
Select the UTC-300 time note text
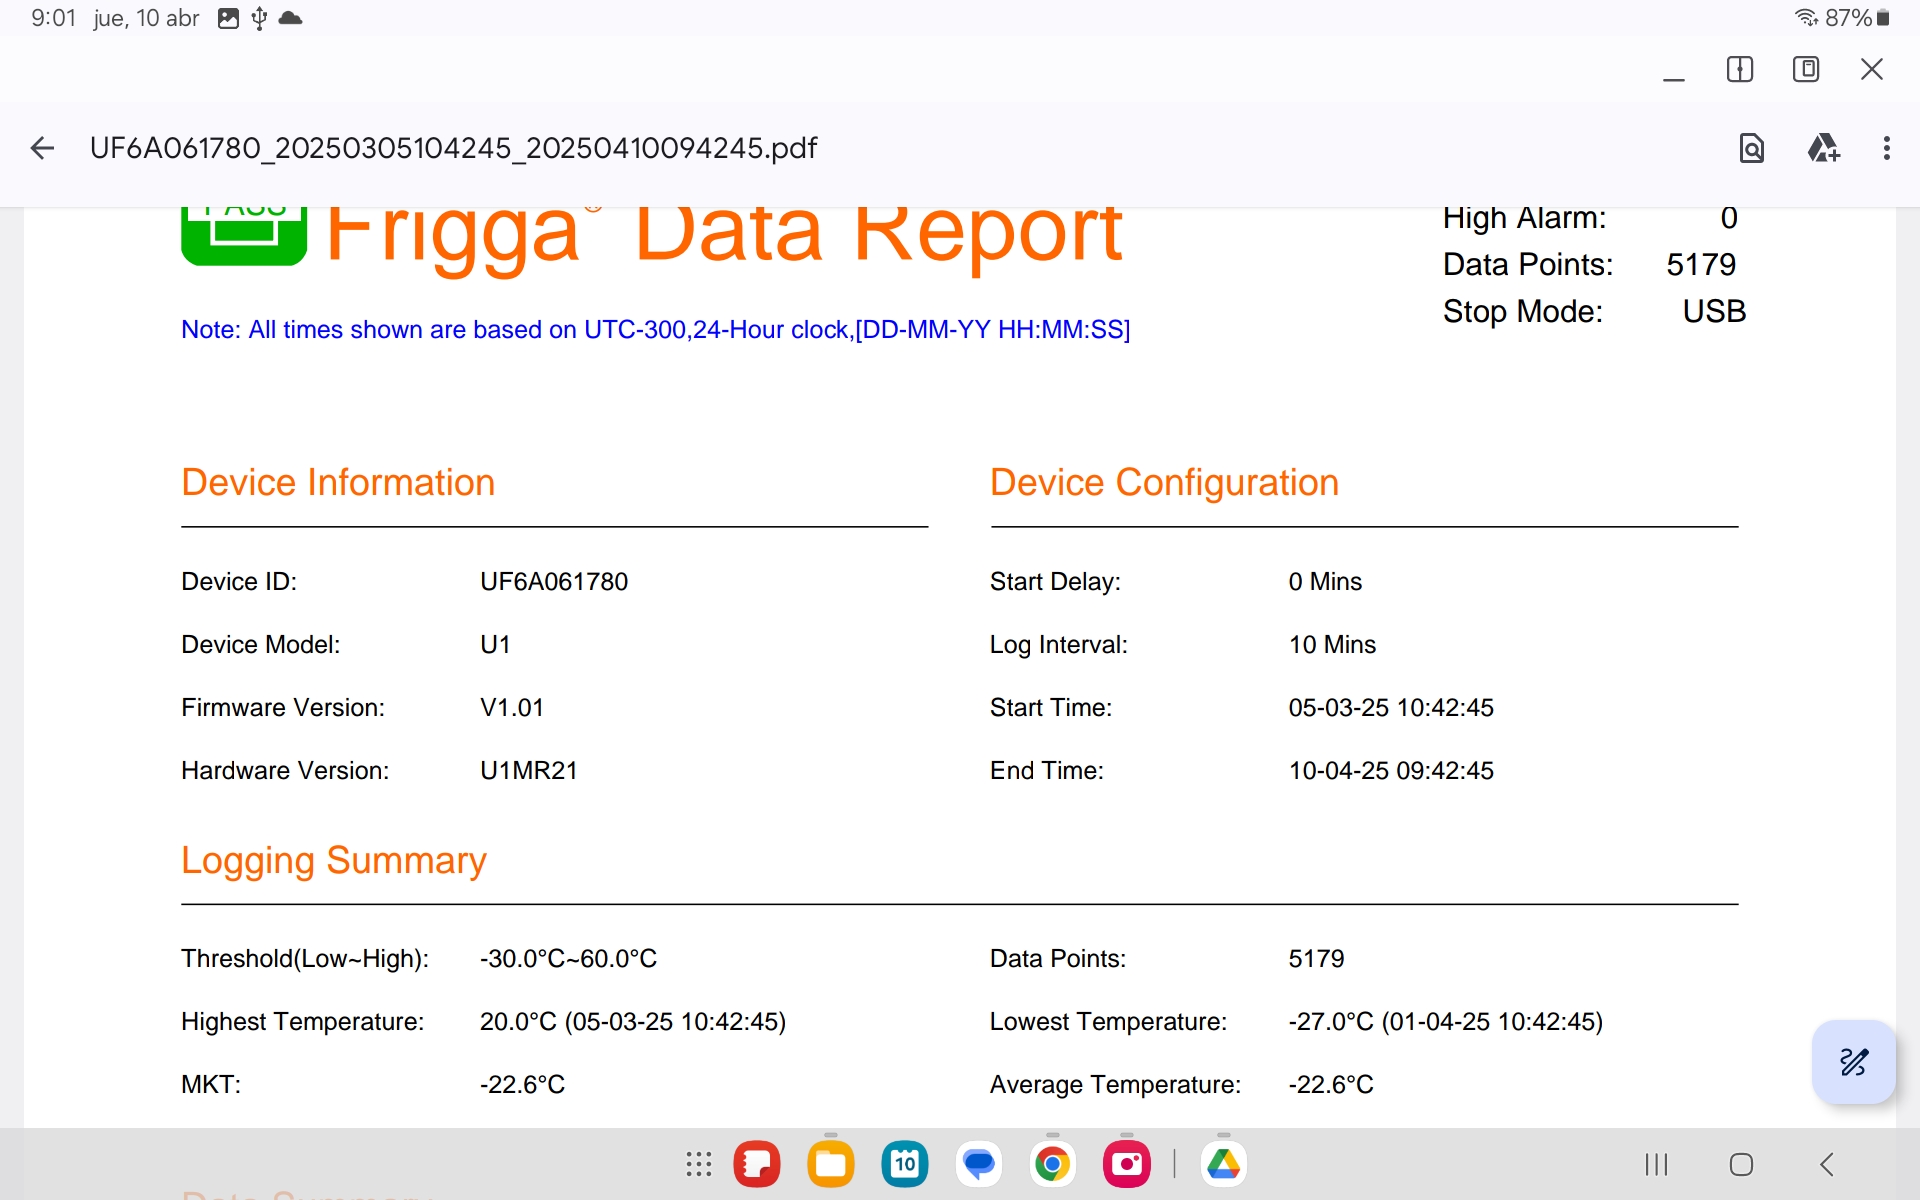pyautogui.click(x=655, y=330)
